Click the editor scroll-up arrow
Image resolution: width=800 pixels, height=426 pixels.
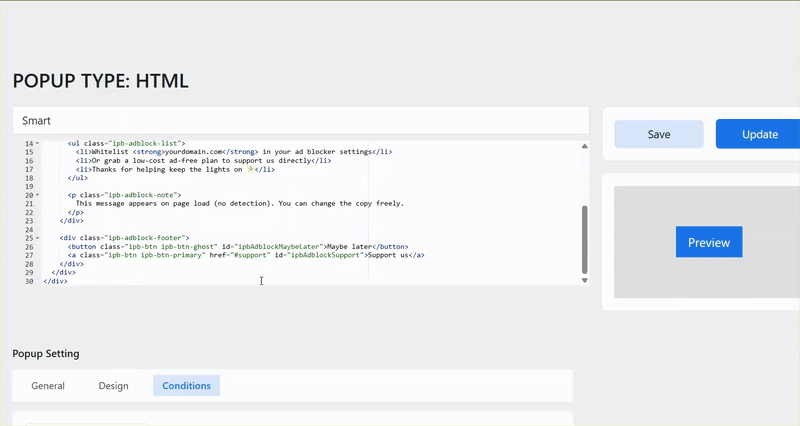(585, 146)
